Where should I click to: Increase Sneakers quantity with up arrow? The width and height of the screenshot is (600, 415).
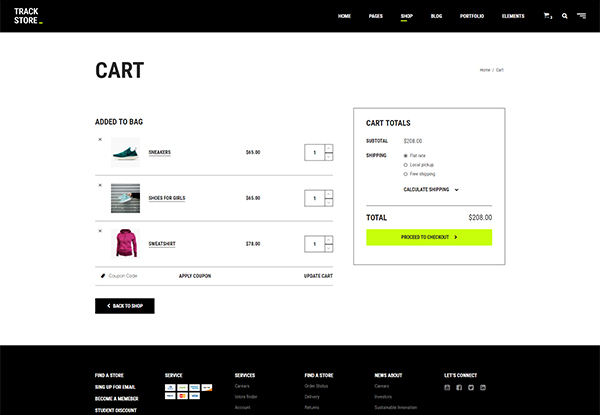tap(329, 148)
